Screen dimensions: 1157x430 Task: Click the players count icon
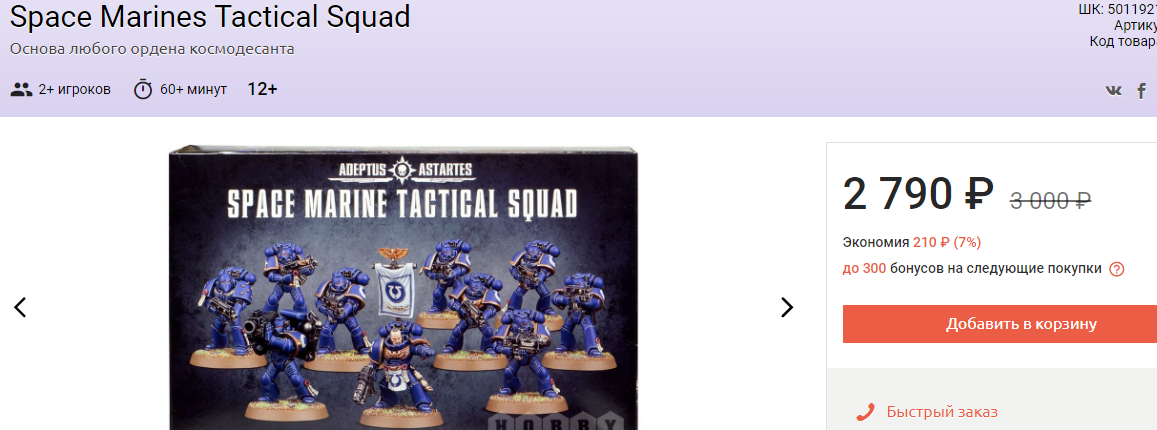point(22,90)
